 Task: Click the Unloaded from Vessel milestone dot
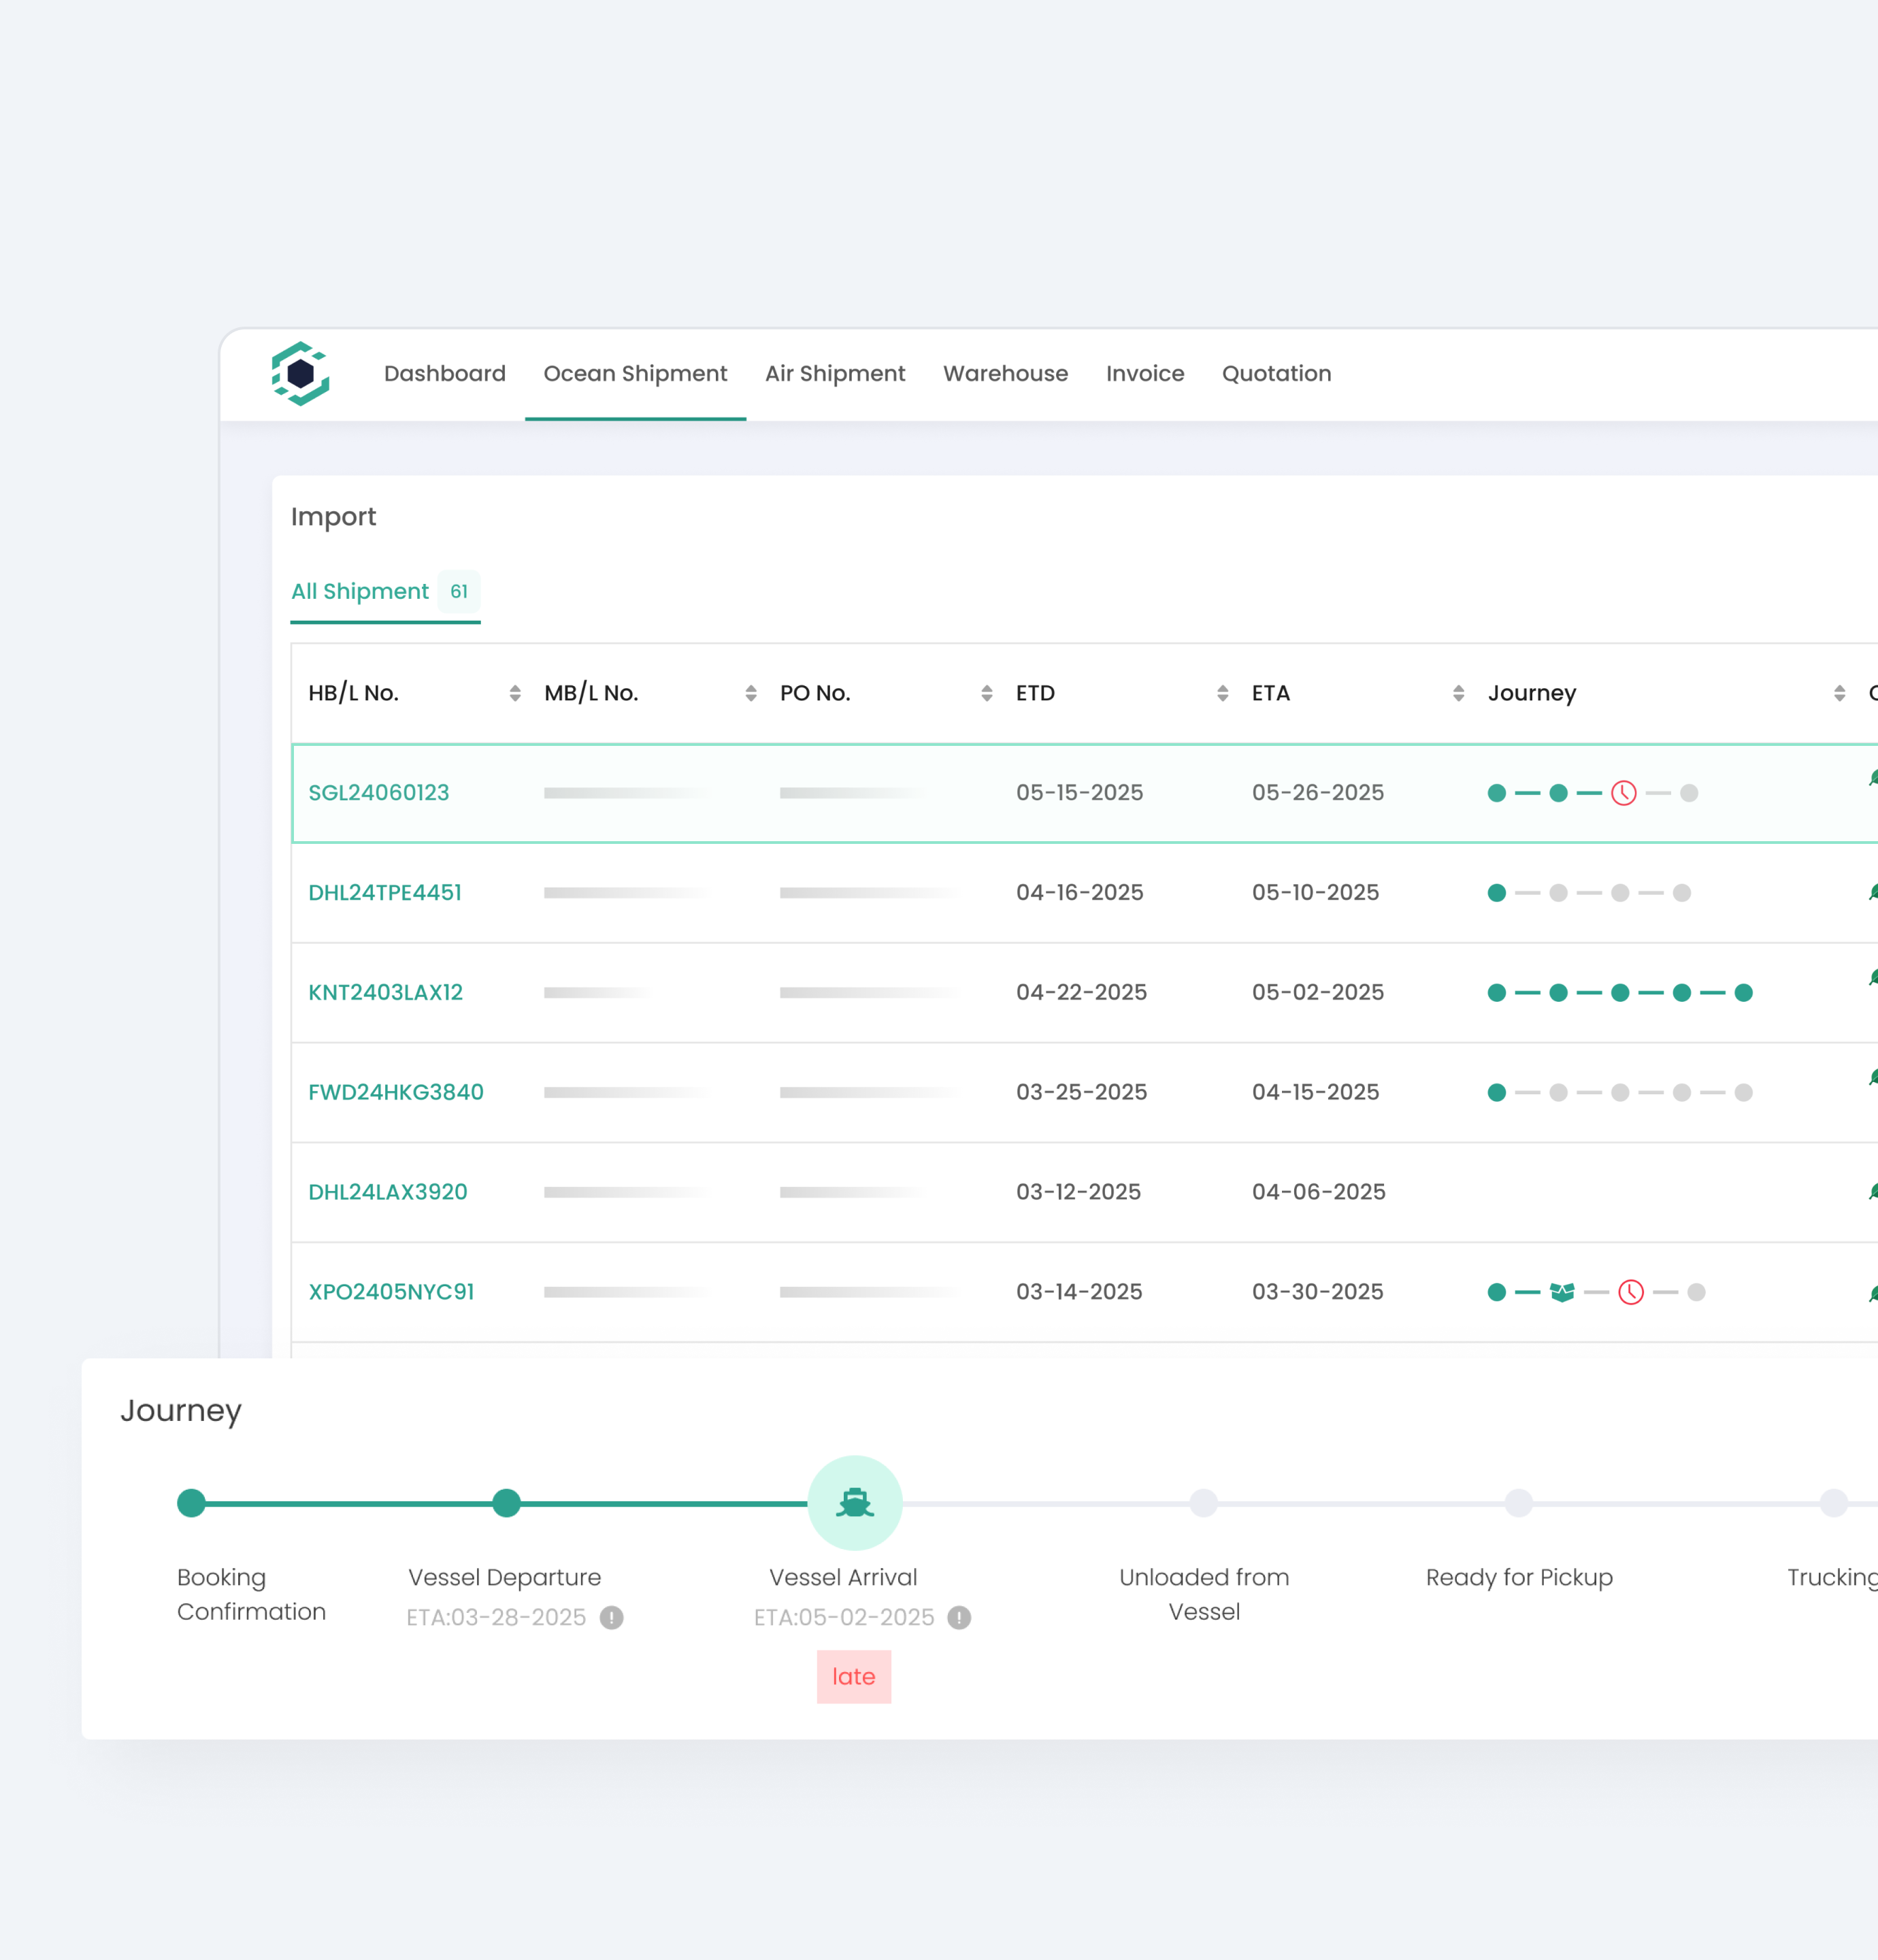point(1204,1502)
